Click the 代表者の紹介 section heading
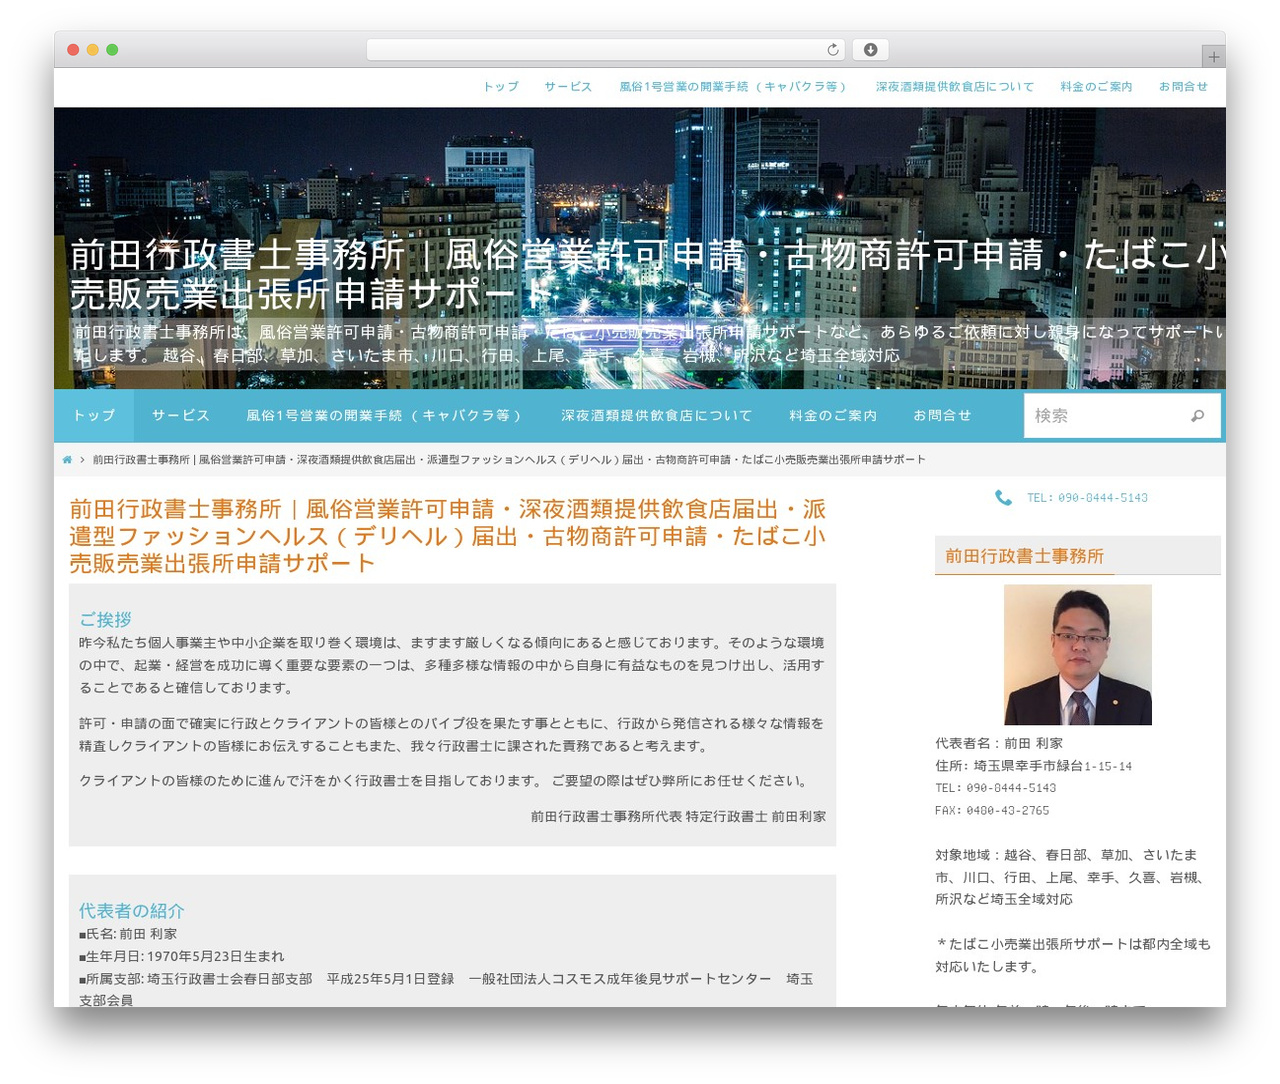 point(132,911)
